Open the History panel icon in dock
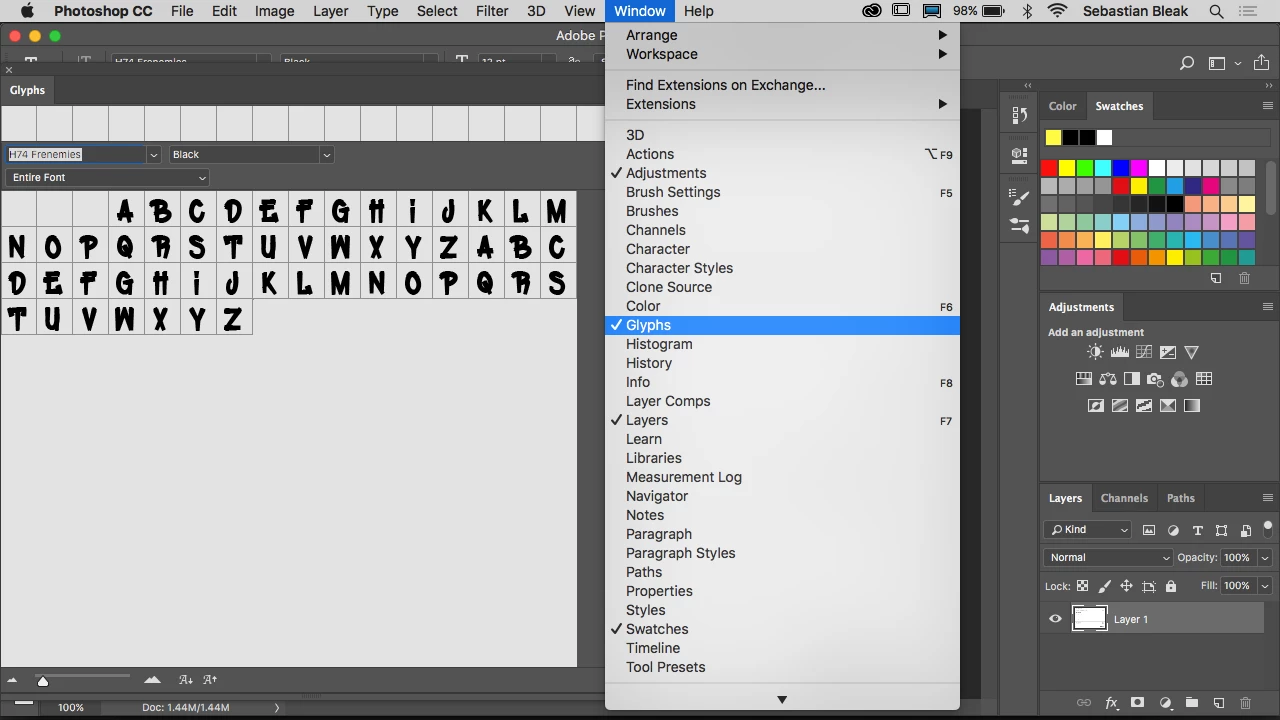Screen dimensions: 1280x720 [1019, 116]
